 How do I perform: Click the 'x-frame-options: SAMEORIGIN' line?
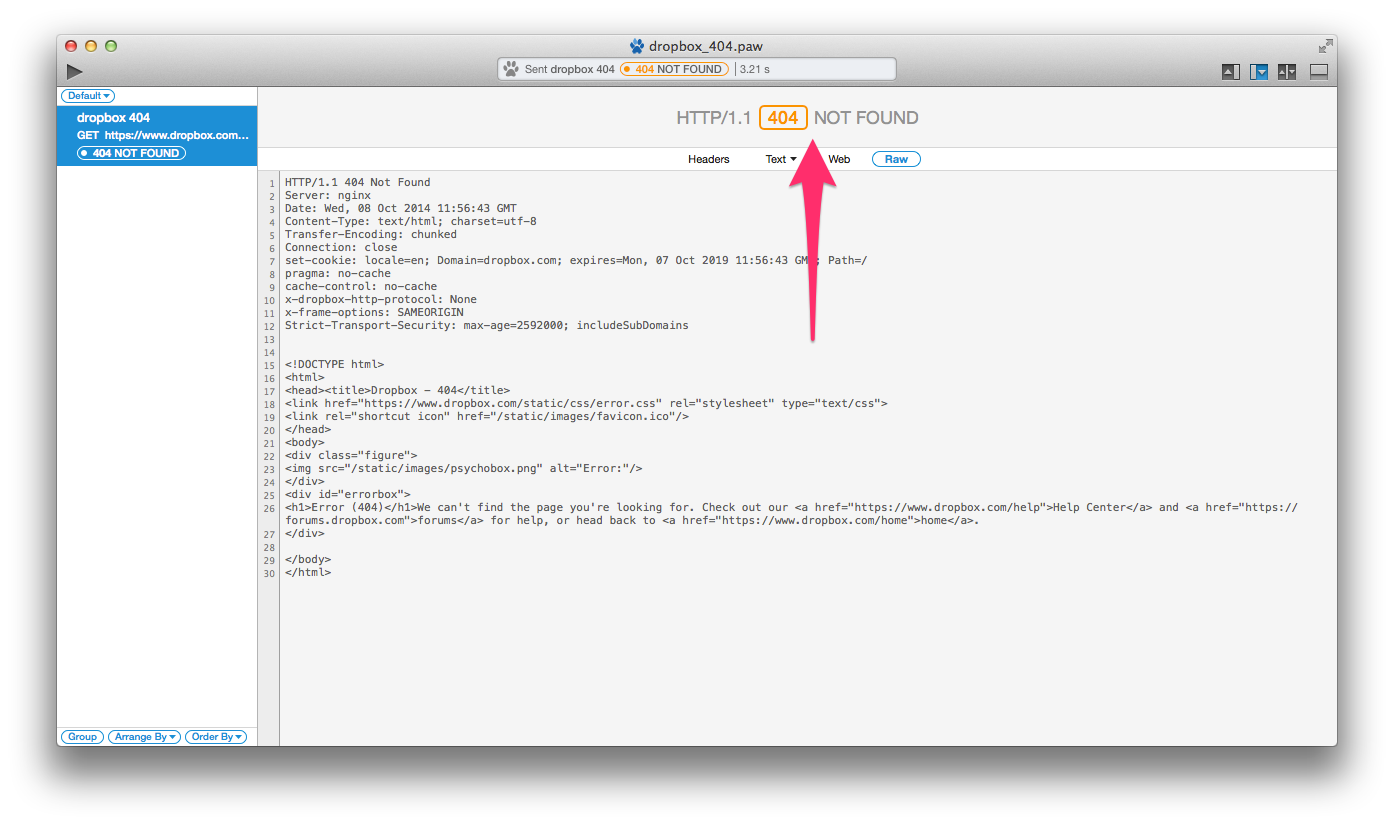[374, 313]
